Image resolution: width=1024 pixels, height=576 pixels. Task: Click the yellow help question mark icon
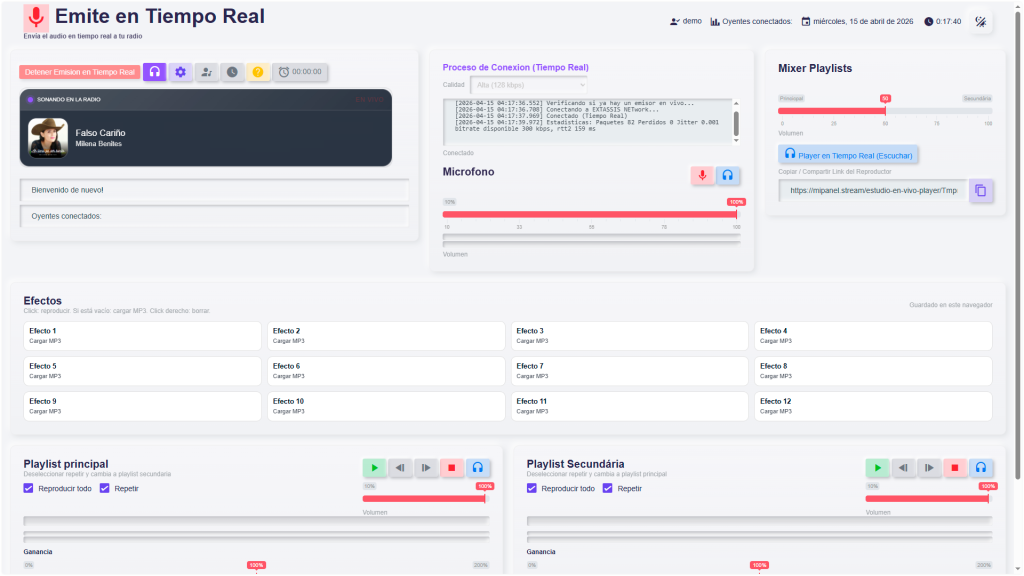click(258, 72)
